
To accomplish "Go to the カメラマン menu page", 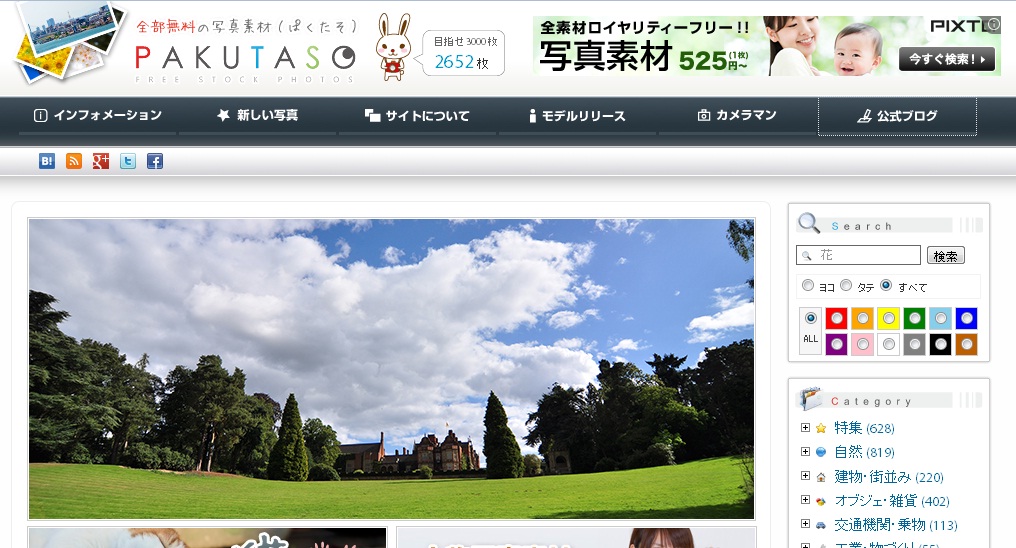I will click(x=737, y=116).
